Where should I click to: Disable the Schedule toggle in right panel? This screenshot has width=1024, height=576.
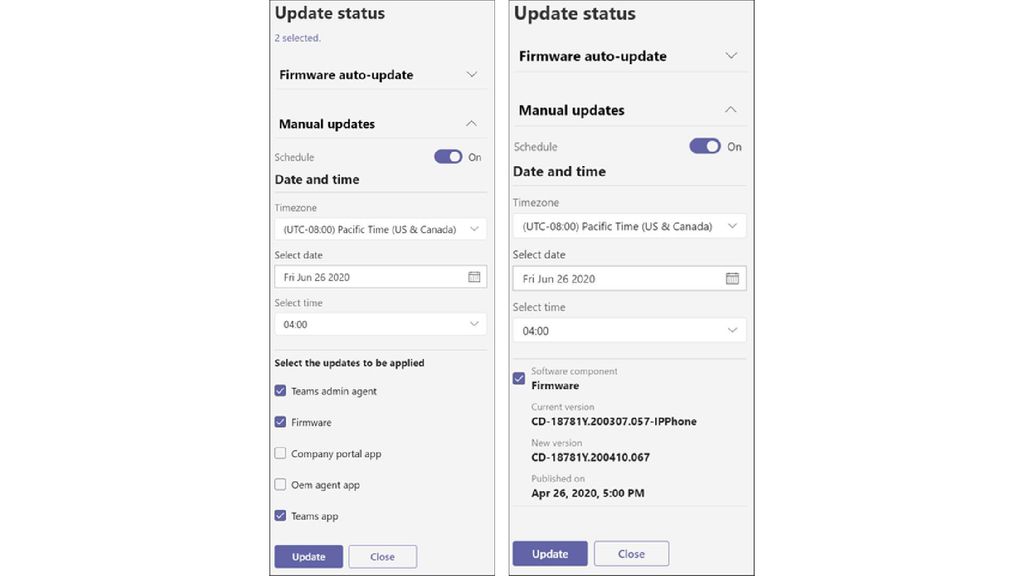(705, 146)
